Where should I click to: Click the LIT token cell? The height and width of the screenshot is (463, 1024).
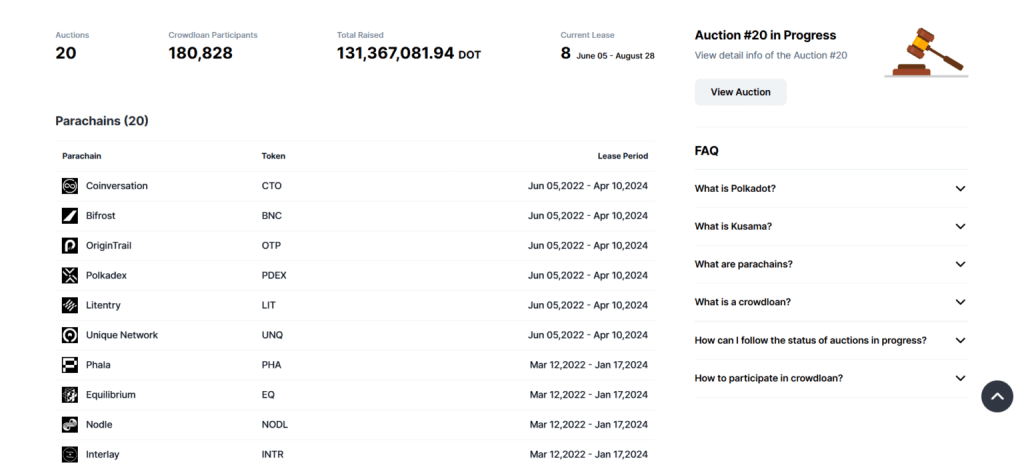click(x=268, y=305)
